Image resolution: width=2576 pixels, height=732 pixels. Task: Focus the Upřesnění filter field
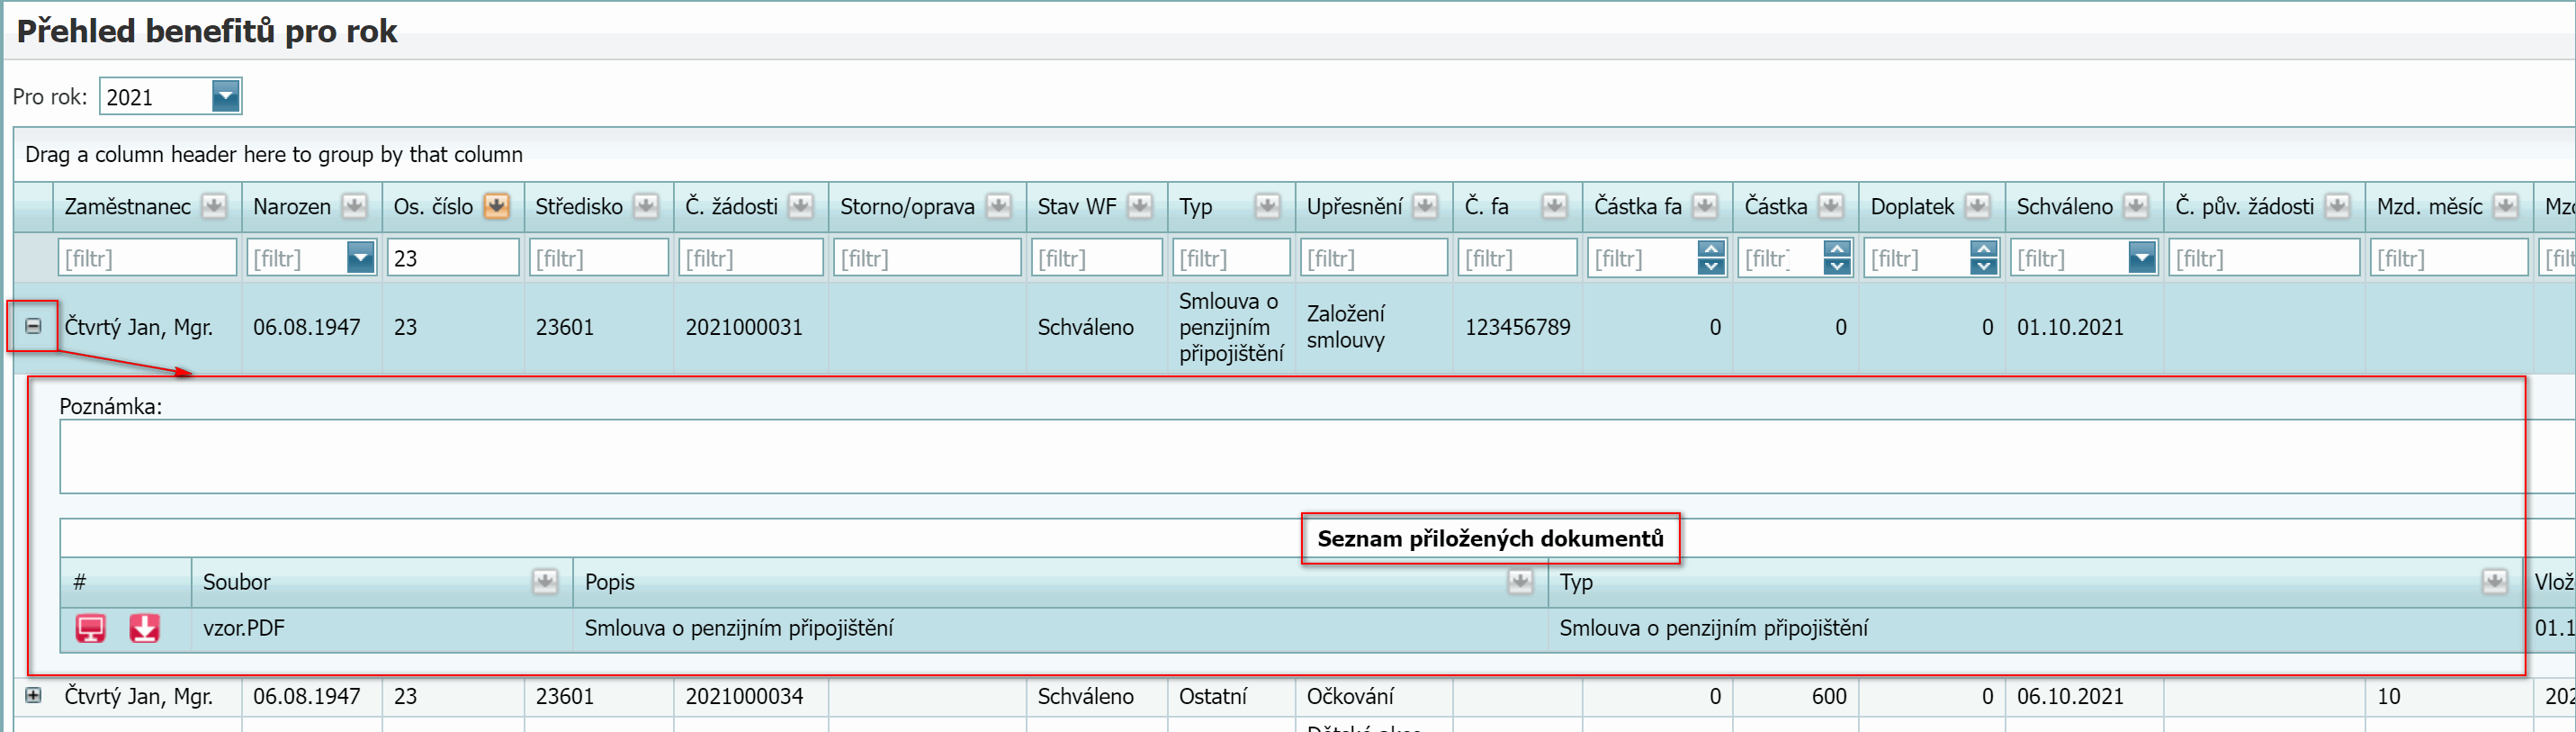tap(1374, 258)
